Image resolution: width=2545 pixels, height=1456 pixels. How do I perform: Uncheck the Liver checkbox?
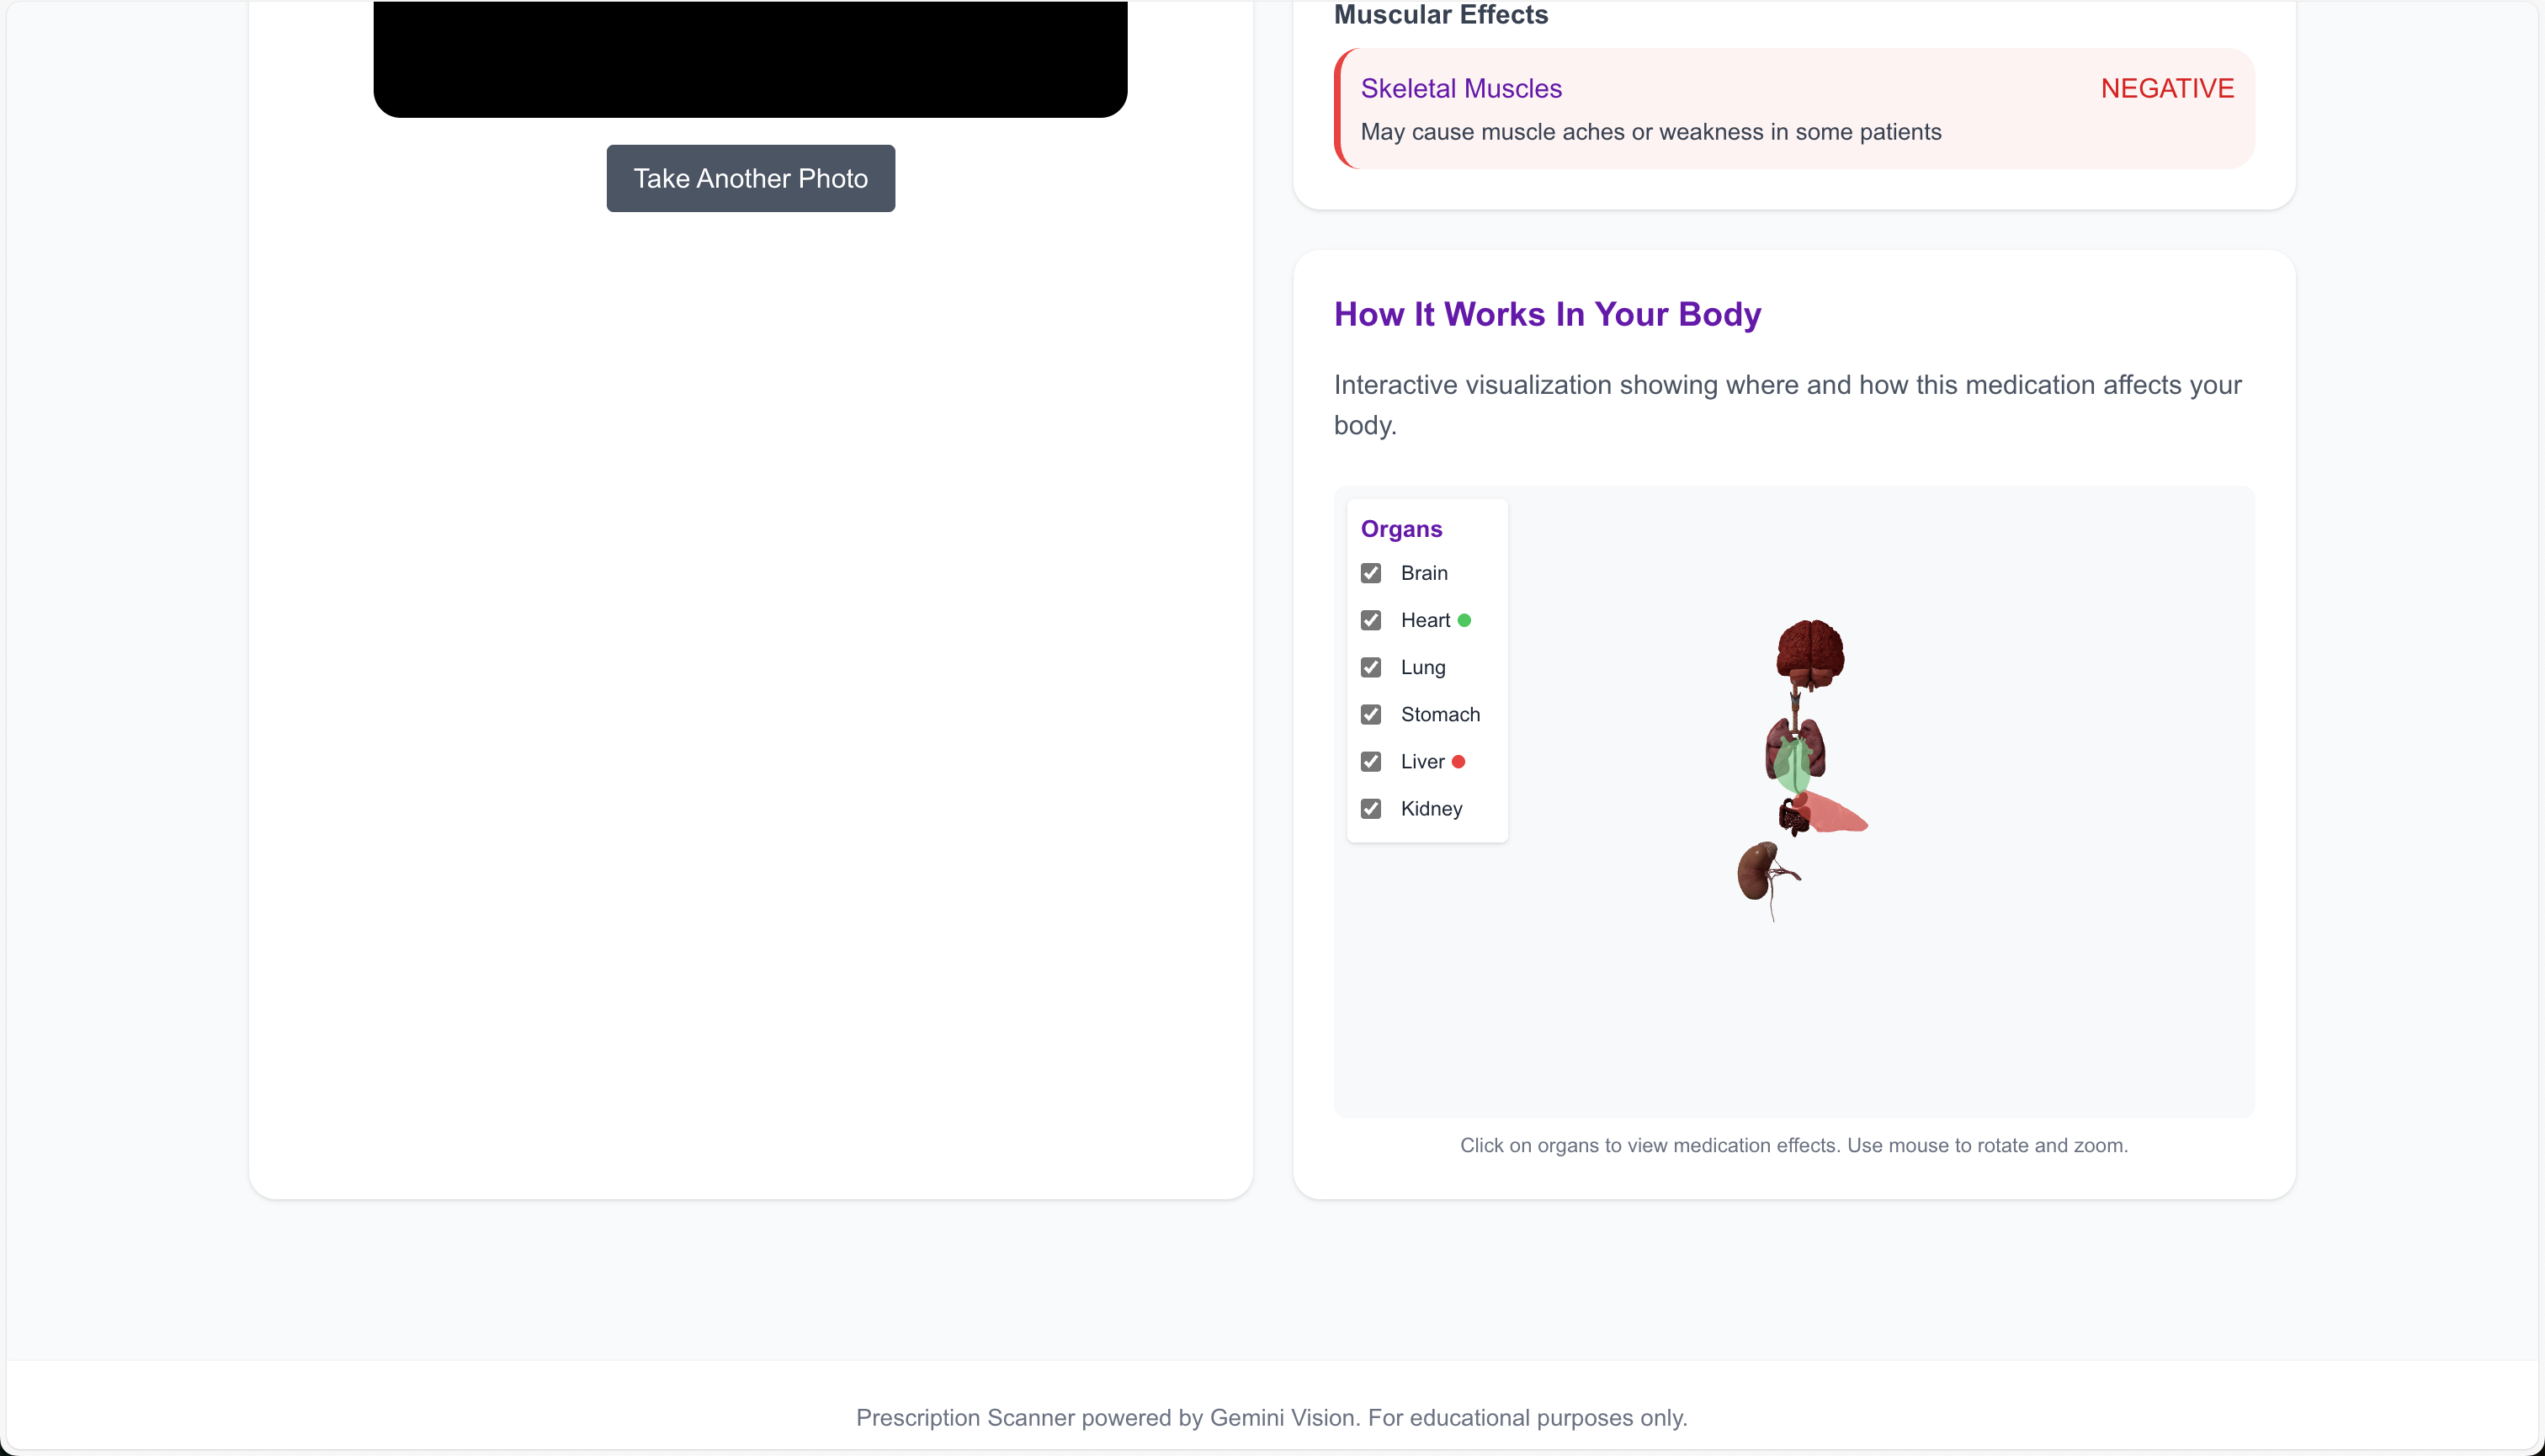point(1371,762)
